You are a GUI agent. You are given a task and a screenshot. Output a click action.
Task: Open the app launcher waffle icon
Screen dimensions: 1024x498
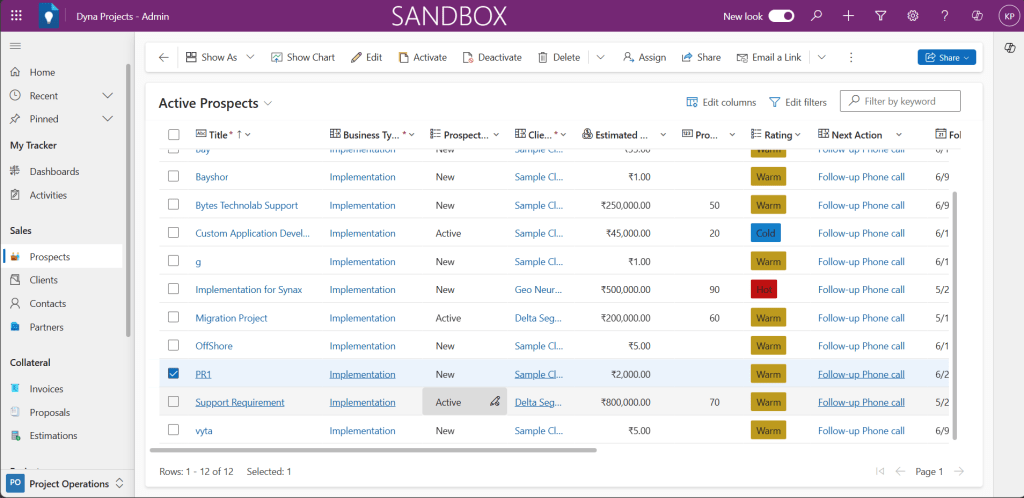pyautogui.click(x=16, y=16)
